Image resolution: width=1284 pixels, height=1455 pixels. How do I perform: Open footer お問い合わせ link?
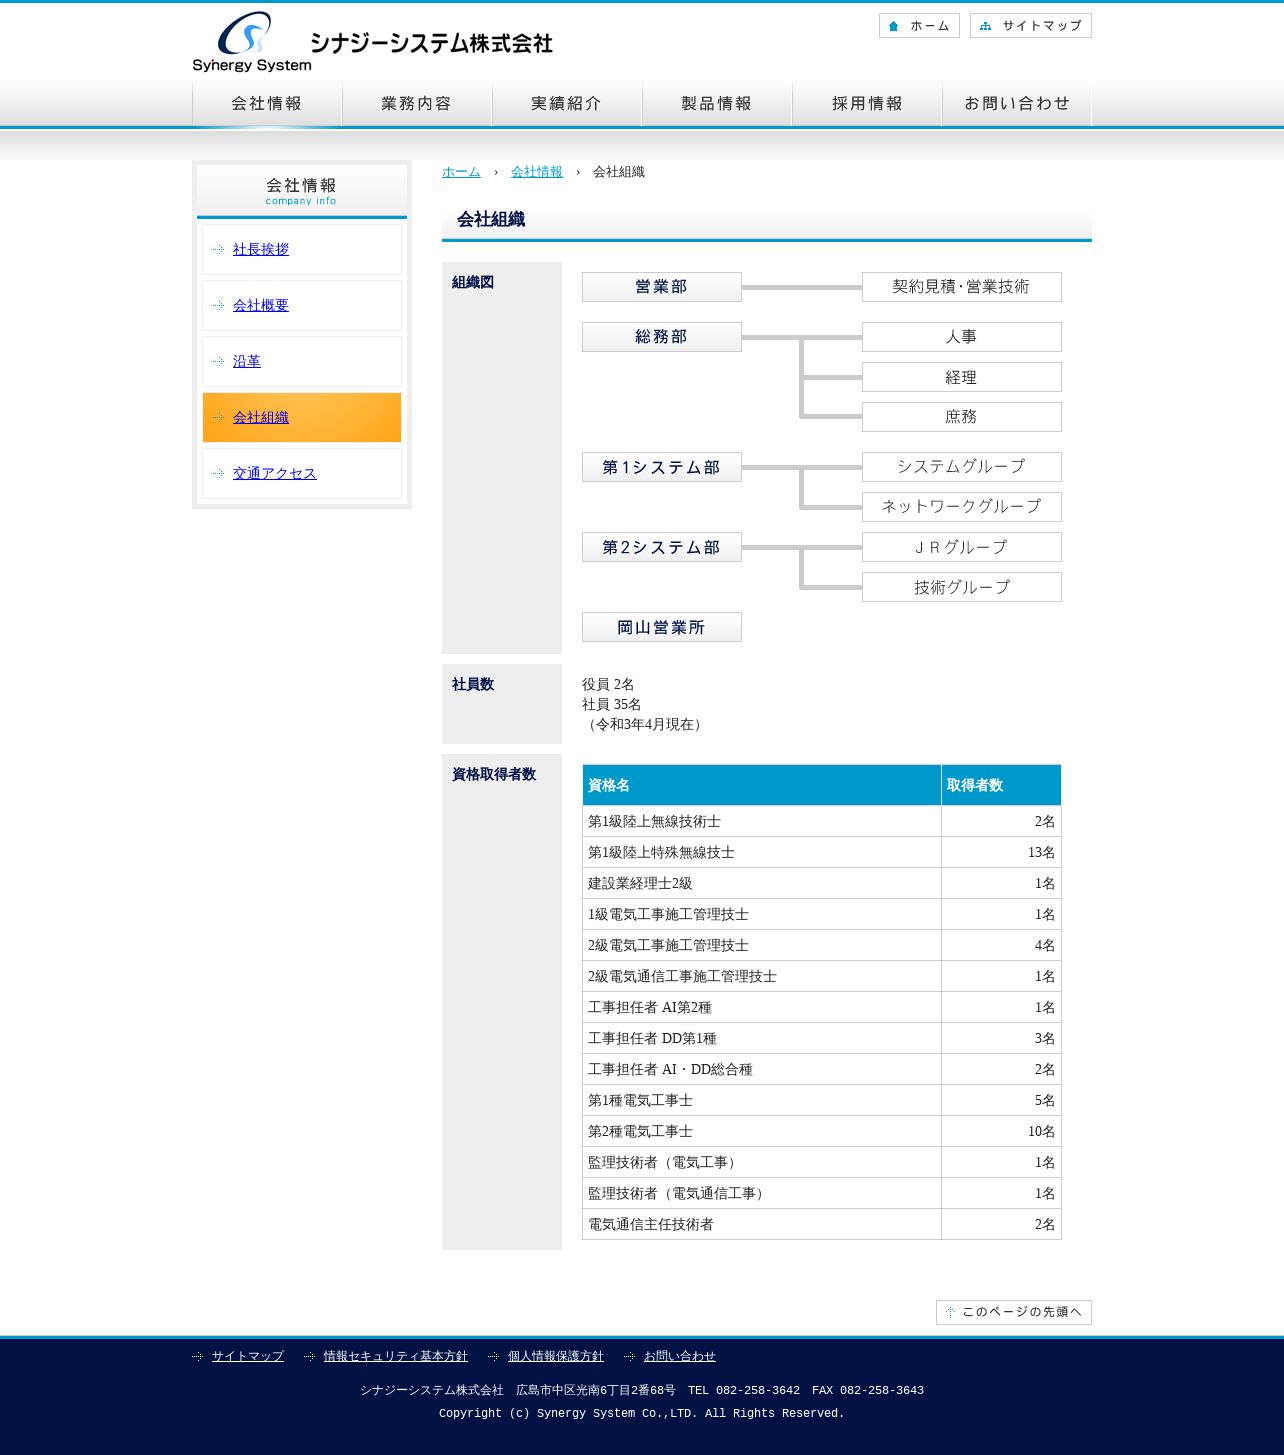point(680,1356)
